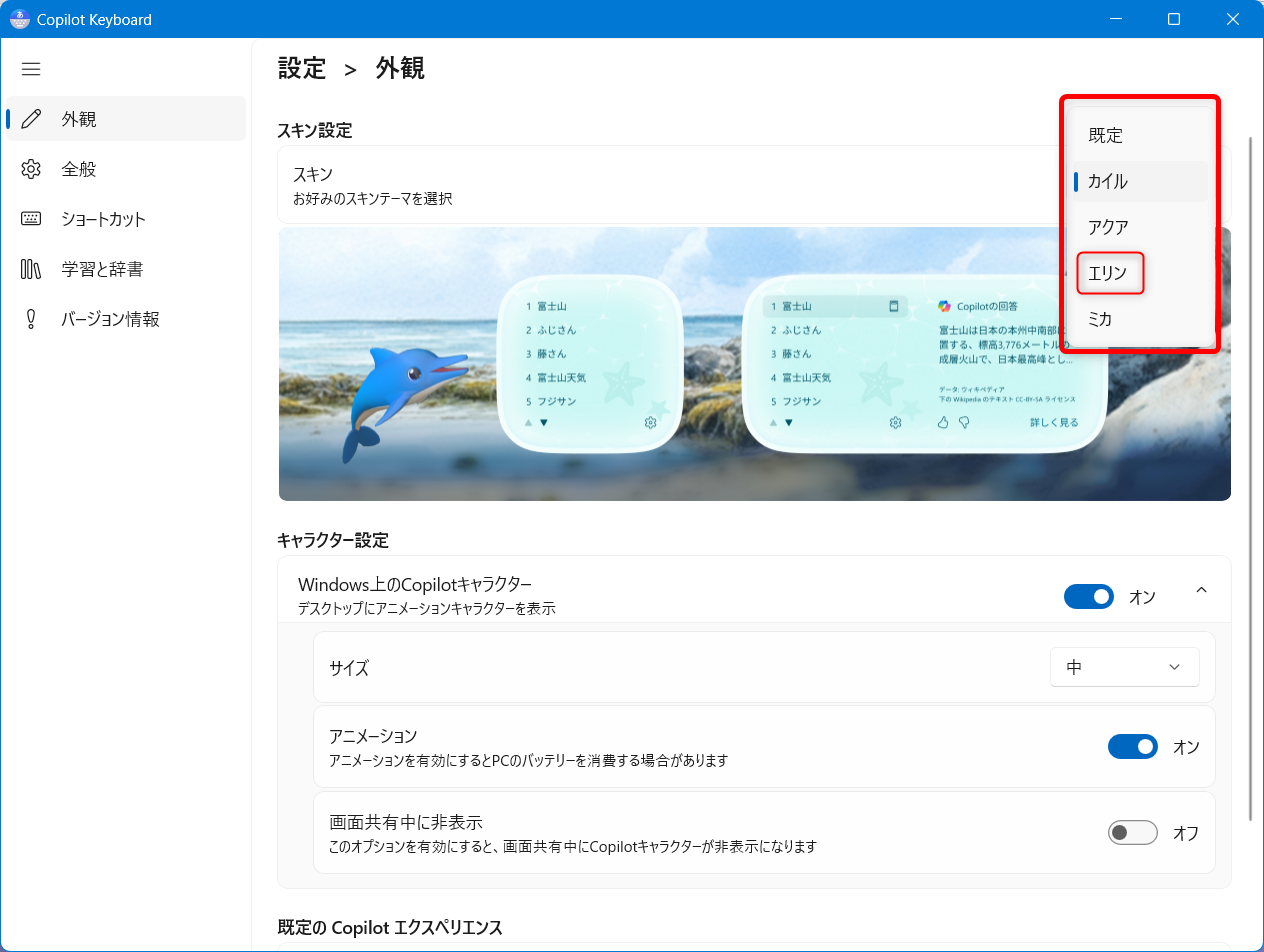
Task: Select カイル in the skin dropdown list
Action: 1141,181
